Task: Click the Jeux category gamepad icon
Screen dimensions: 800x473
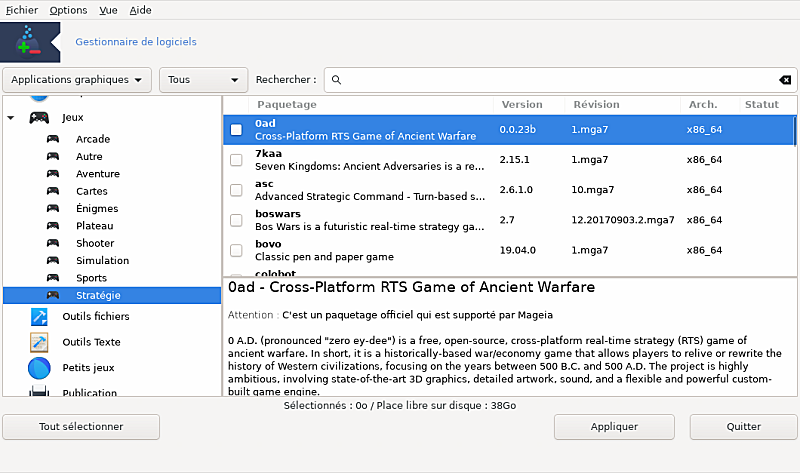Action: click(x=39, y=117)
